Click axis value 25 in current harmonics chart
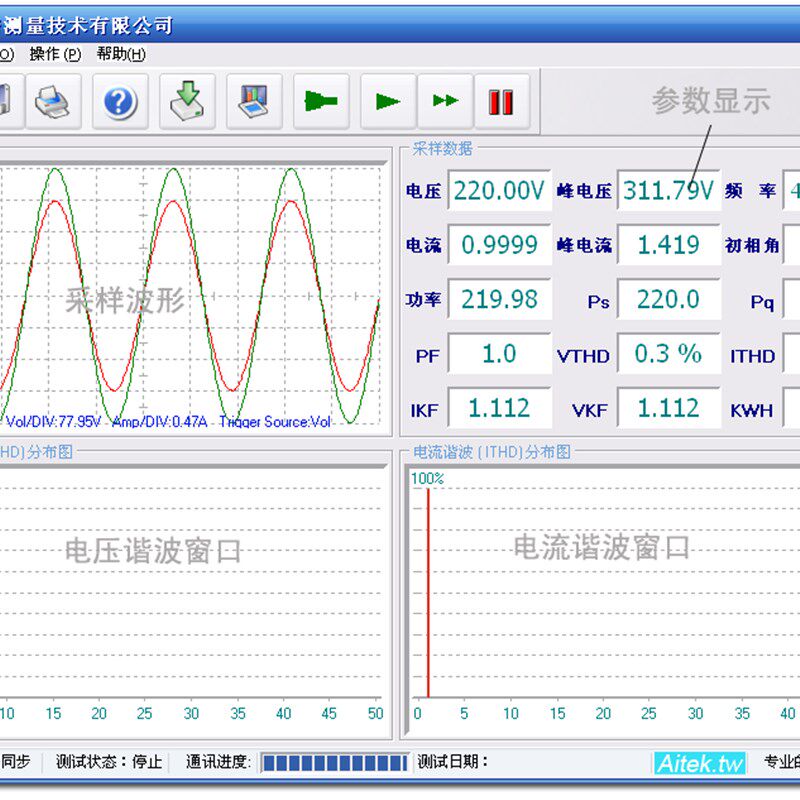 coord(649,713)
